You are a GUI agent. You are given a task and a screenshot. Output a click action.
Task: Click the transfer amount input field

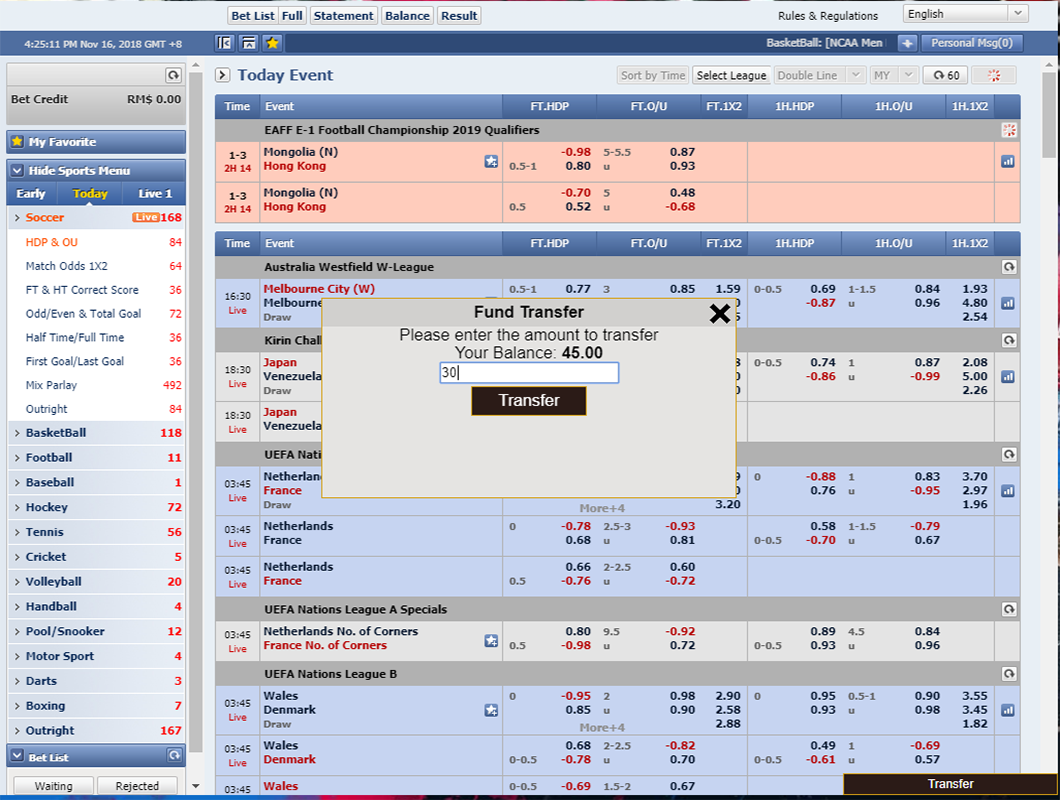point(529,373)
